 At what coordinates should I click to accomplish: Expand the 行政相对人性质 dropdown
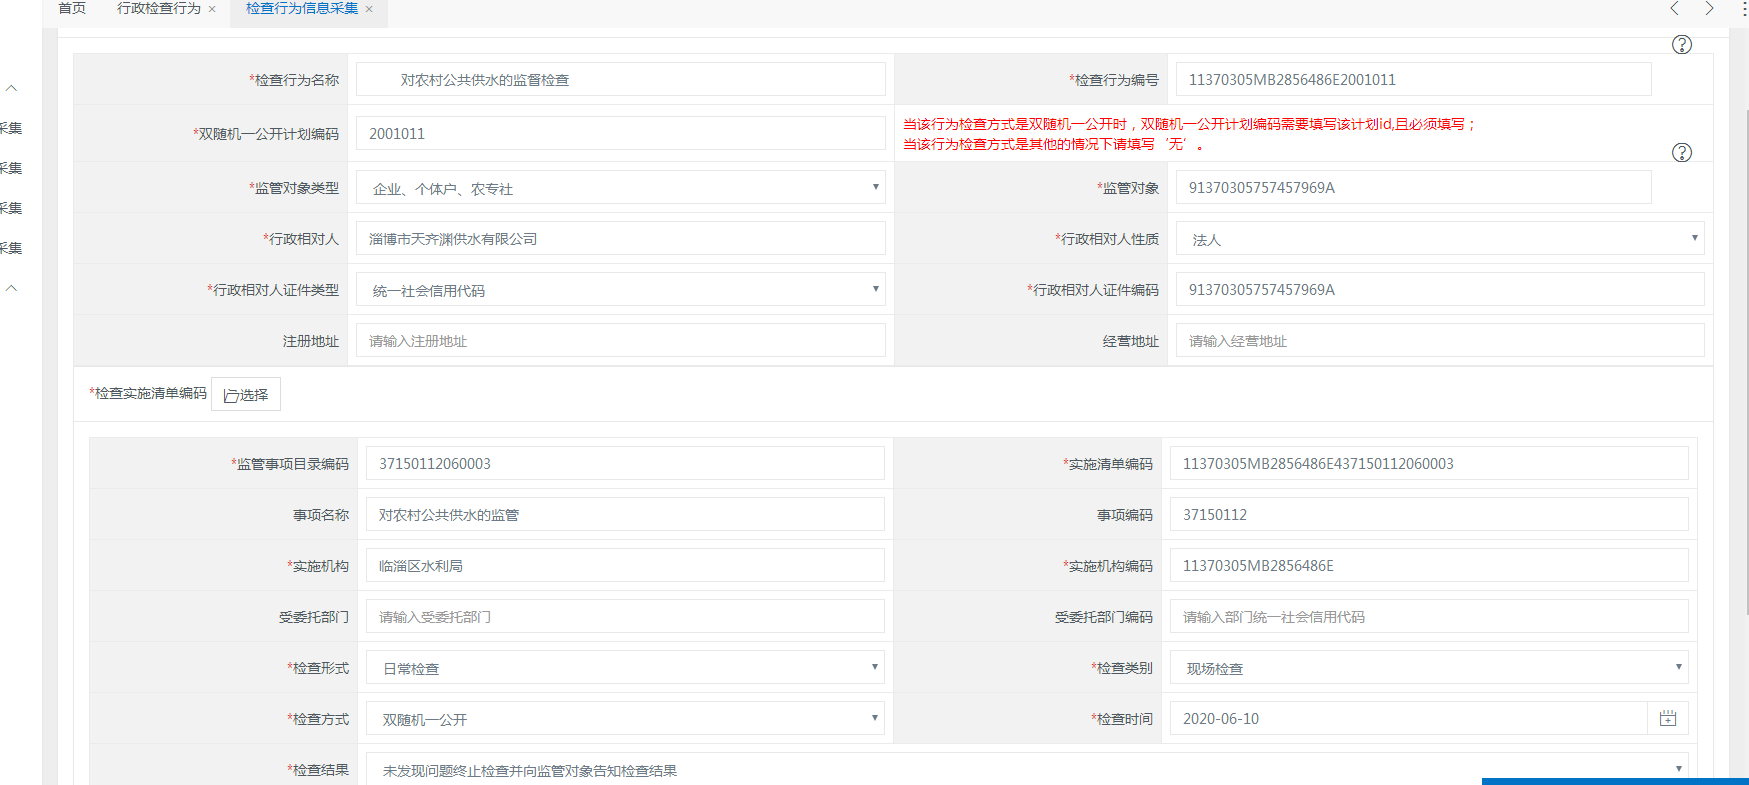click(x=1440, y=239)
